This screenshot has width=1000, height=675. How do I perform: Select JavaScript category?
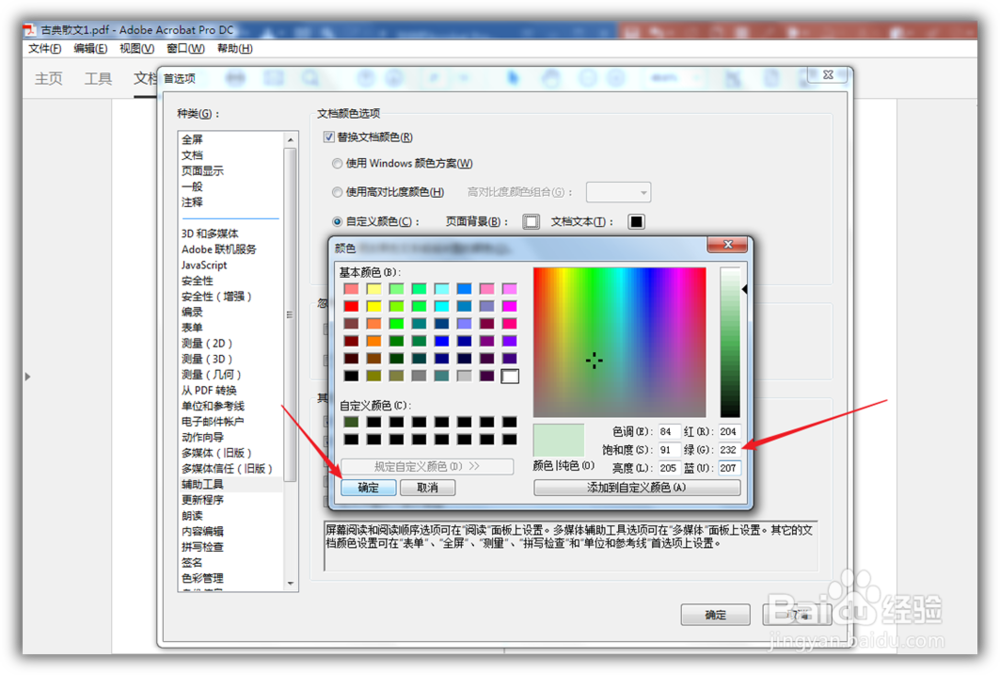[x=204, y=265]
